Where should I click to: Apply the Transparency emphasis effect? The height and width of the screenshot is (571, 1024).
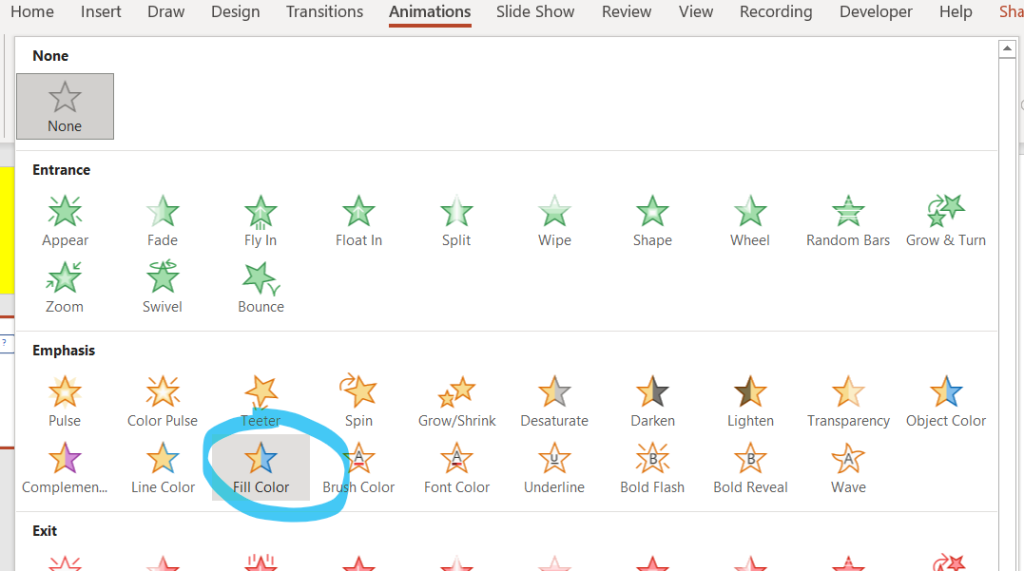848,401
